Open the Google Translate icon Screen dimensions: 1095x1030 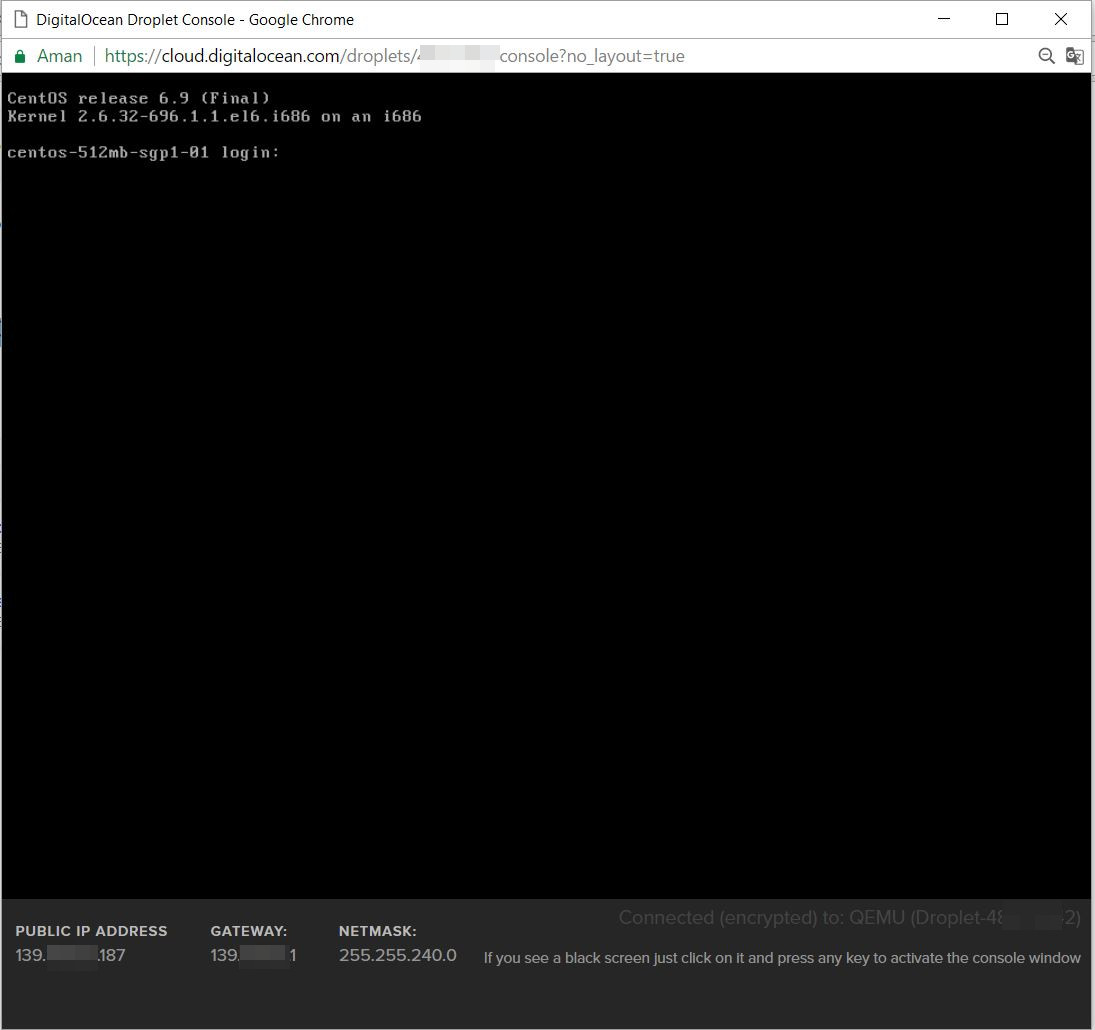click(x=1074, y=56)
